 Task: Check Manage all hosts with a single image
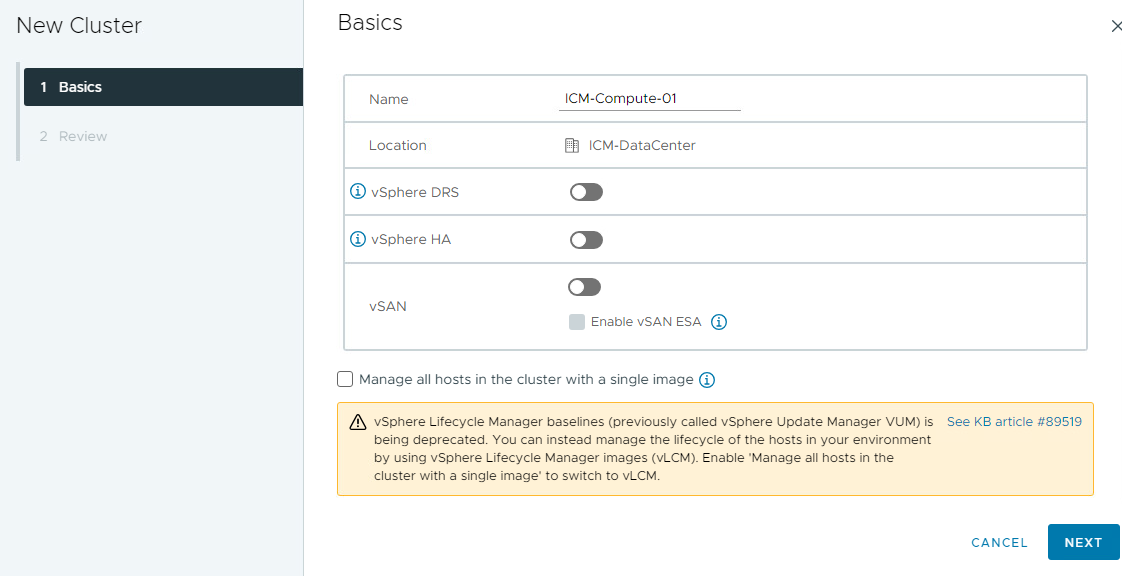point(345,379)
